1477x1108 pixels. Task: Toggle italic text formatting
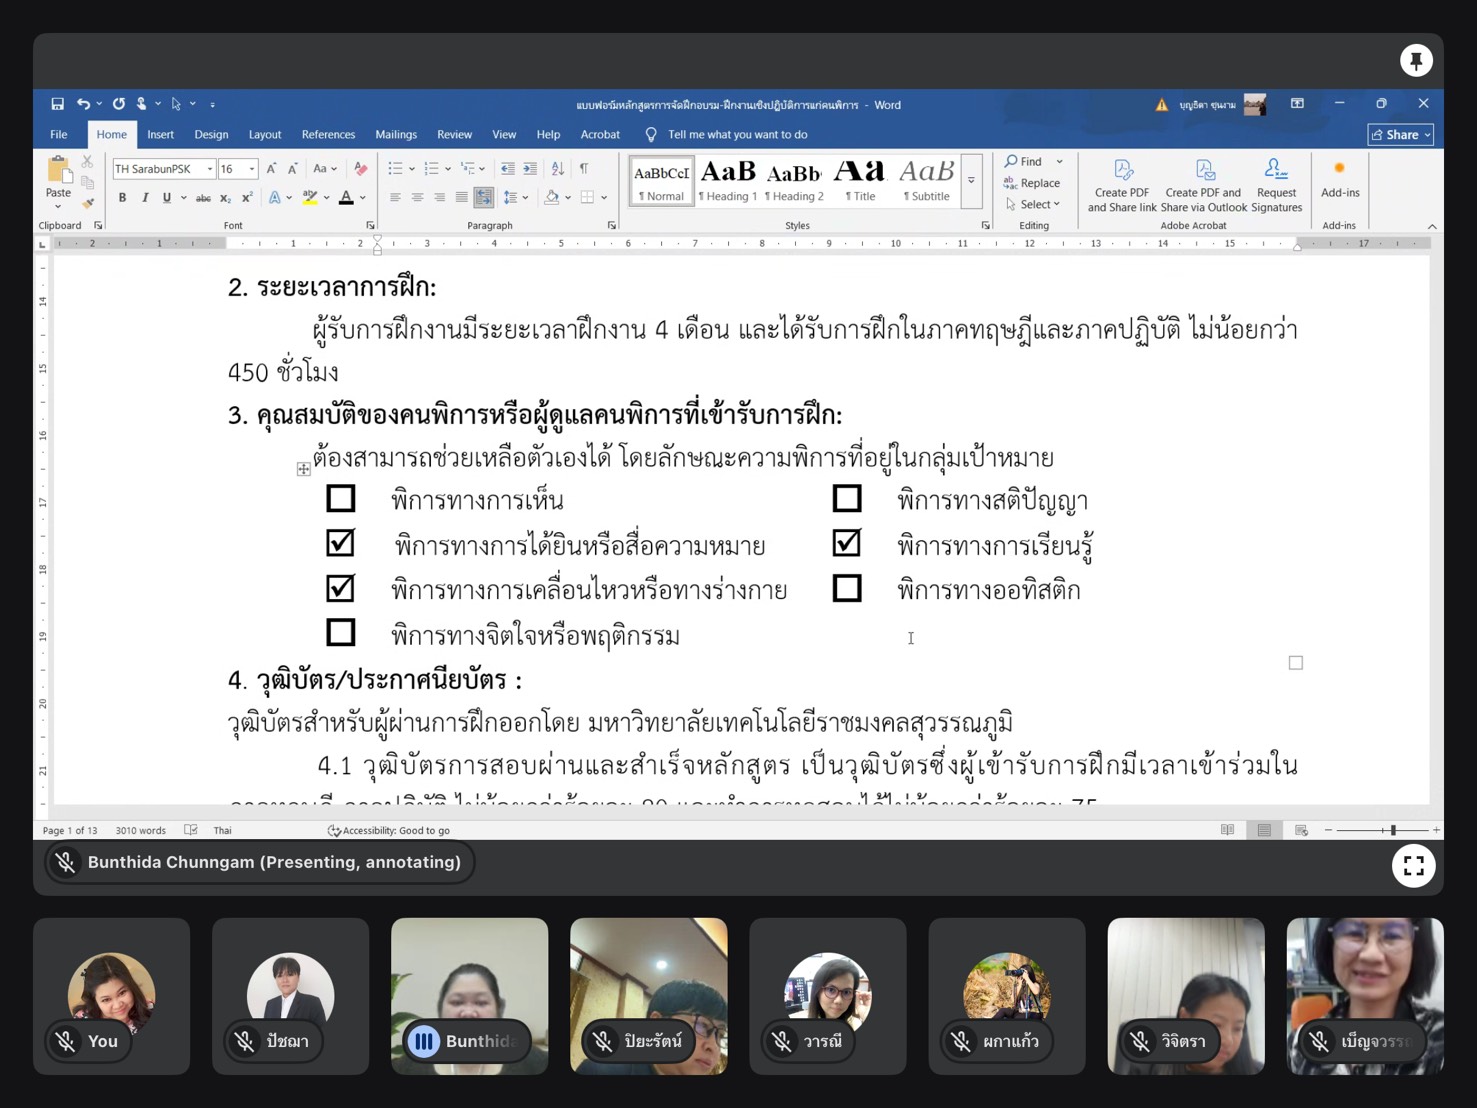(x=145, y=198)
